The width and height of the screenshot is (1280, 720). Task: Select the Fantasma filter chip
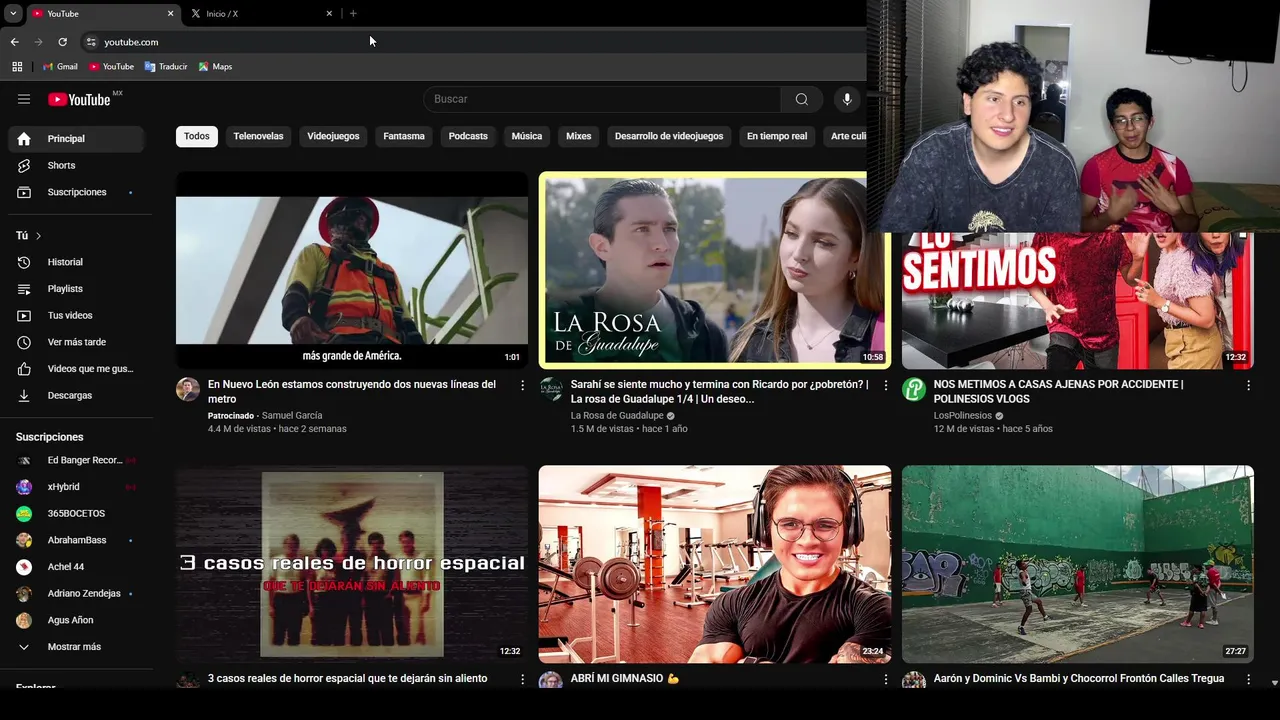tap(404, 136)
